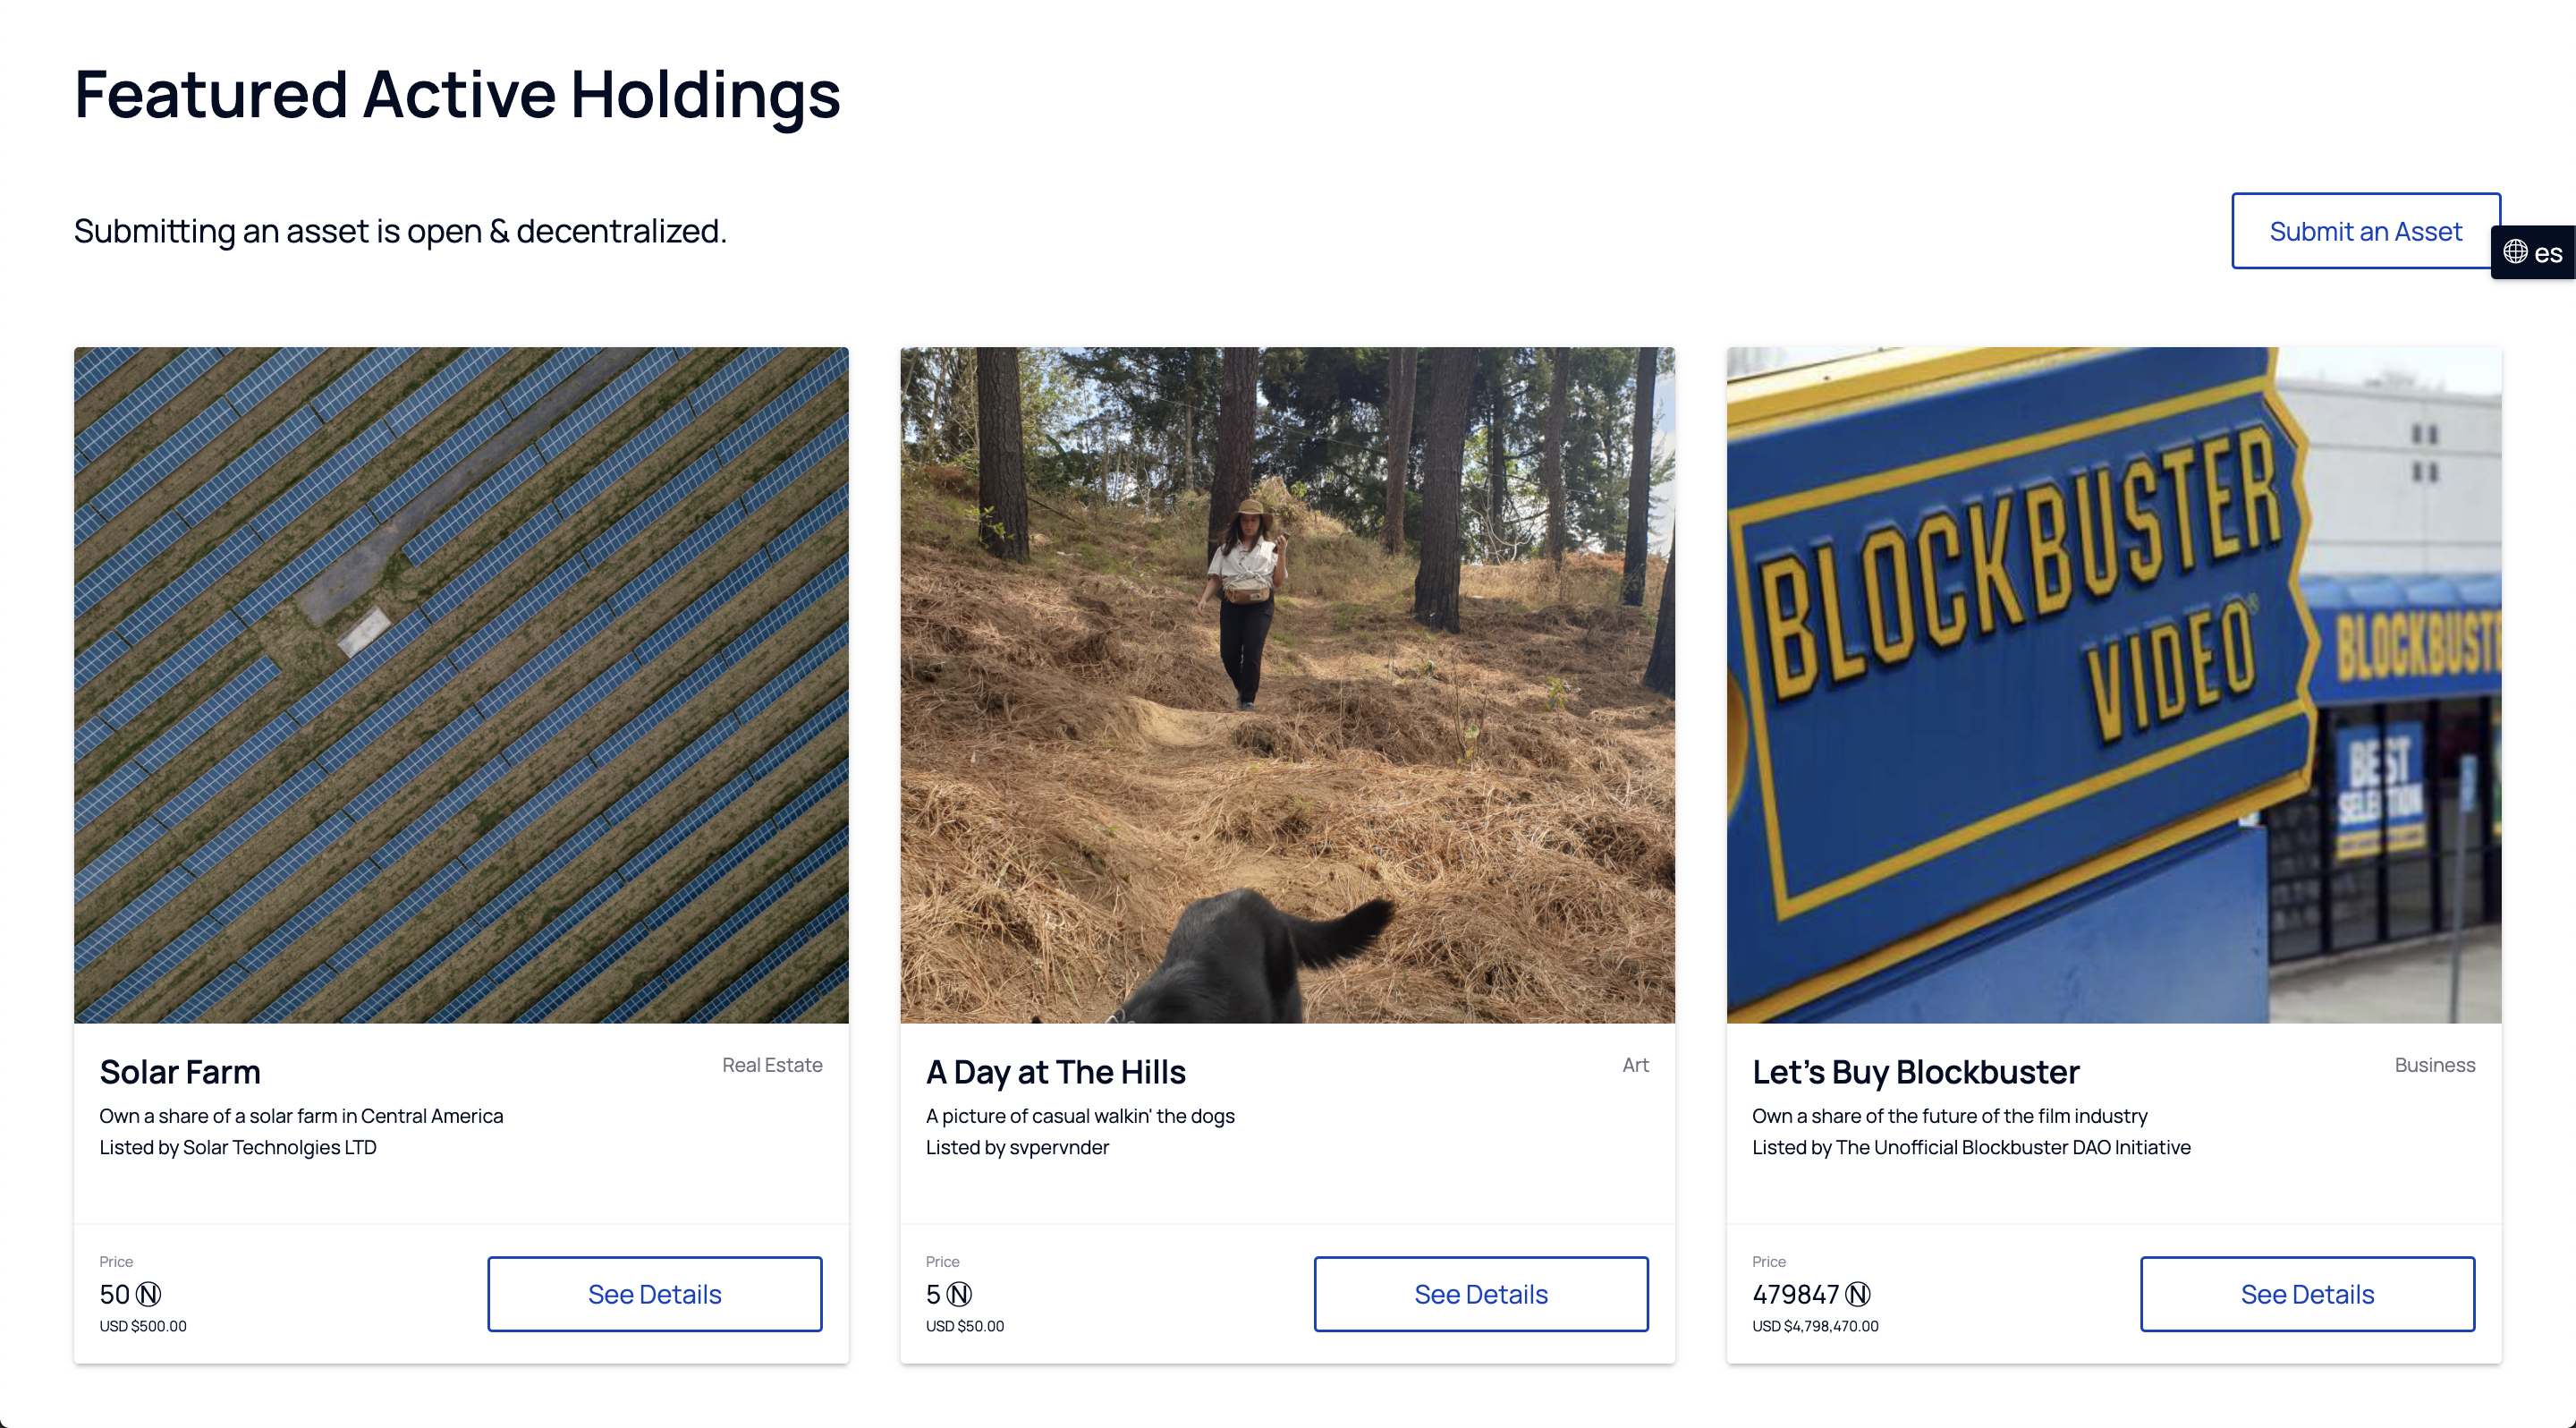Open the dog walking hills photo
Image resolution: width=2576 pixels, height=1428 pixels.
coord(1287,685)
